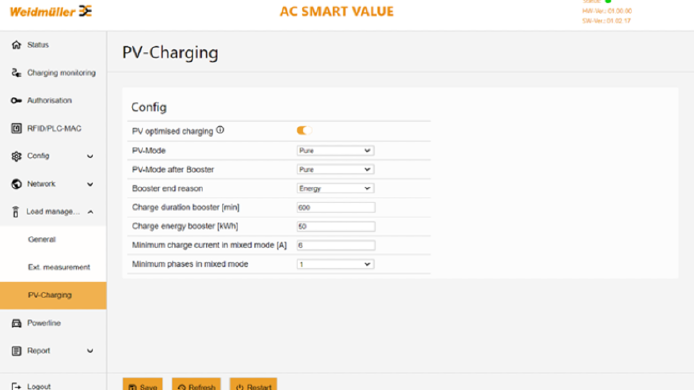
Task: Click the Config gear icon
Action: click(16, 156)
